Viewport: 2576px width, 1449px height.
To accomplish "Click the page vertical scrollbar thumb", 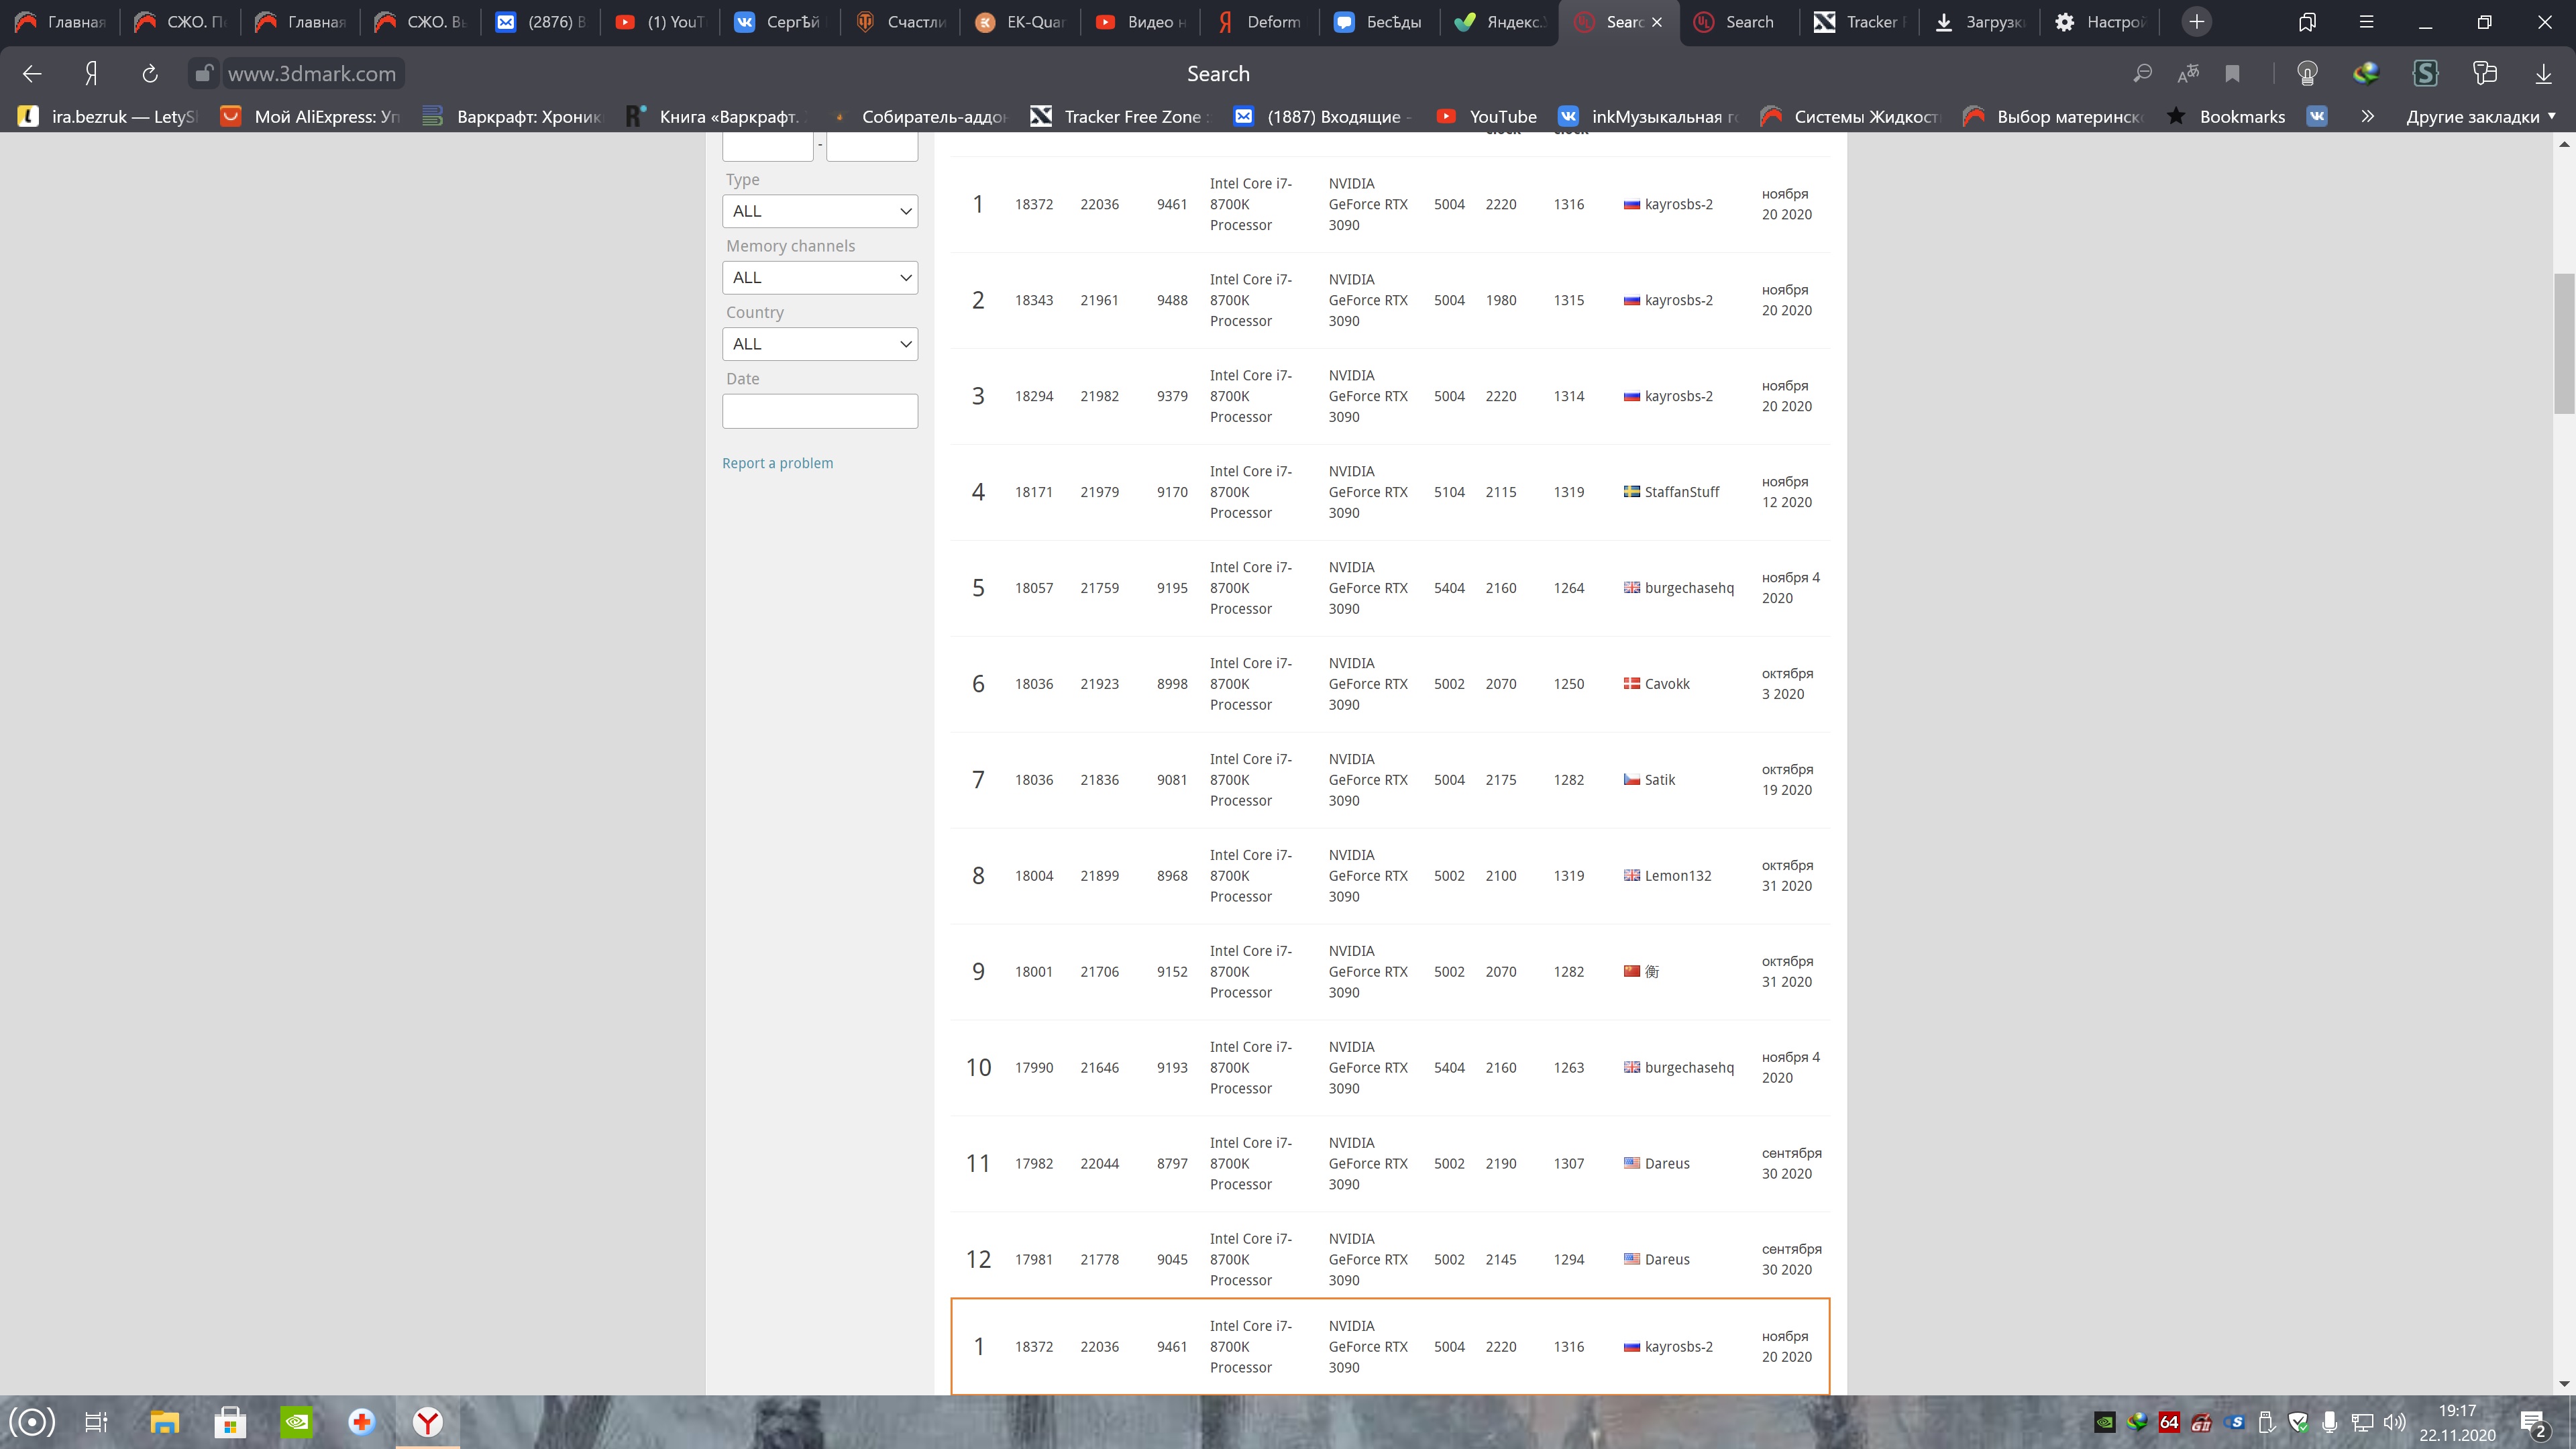I will click(2564, 343).
